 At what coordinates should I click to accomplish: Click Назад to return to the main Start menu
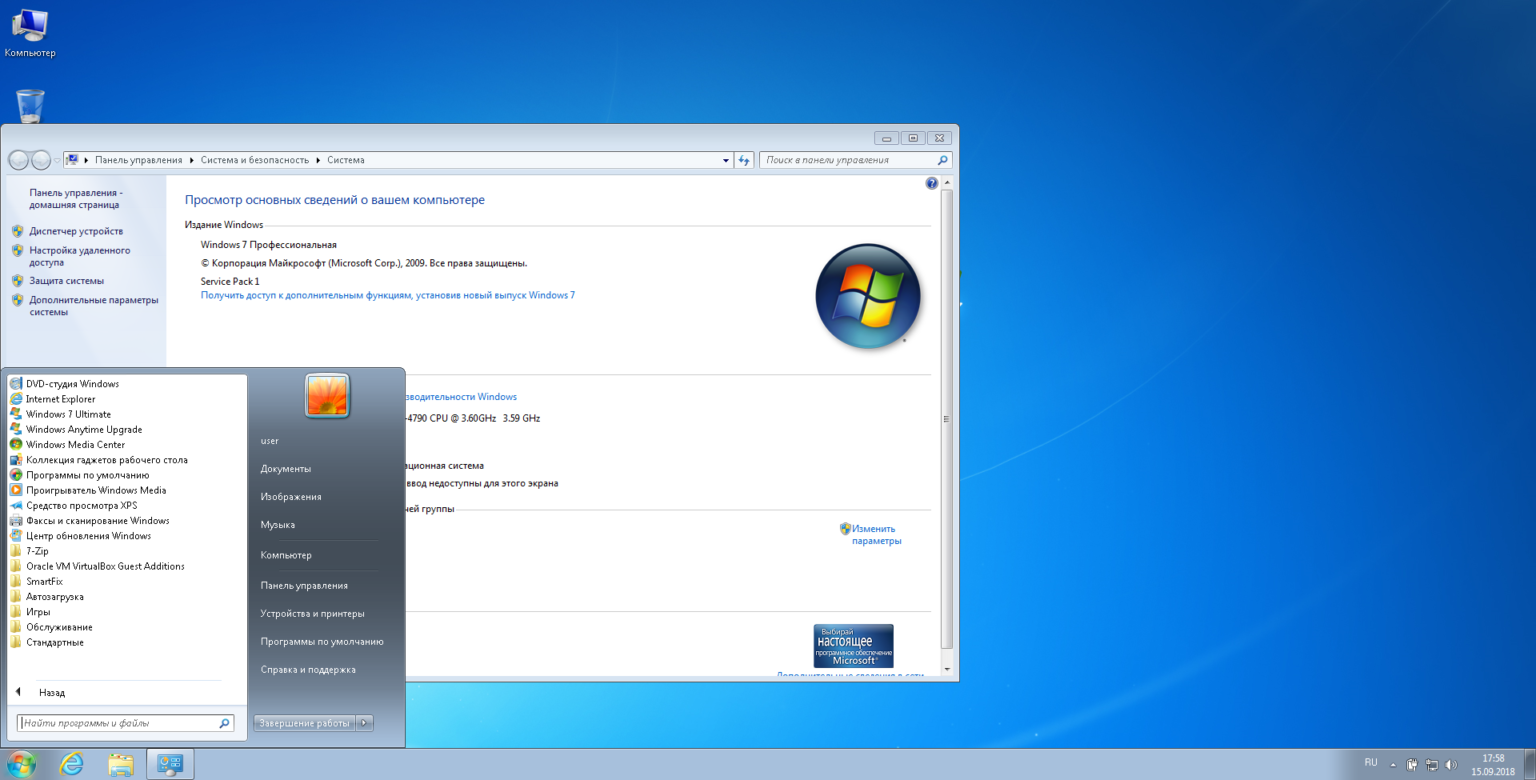tap(51, 692)
